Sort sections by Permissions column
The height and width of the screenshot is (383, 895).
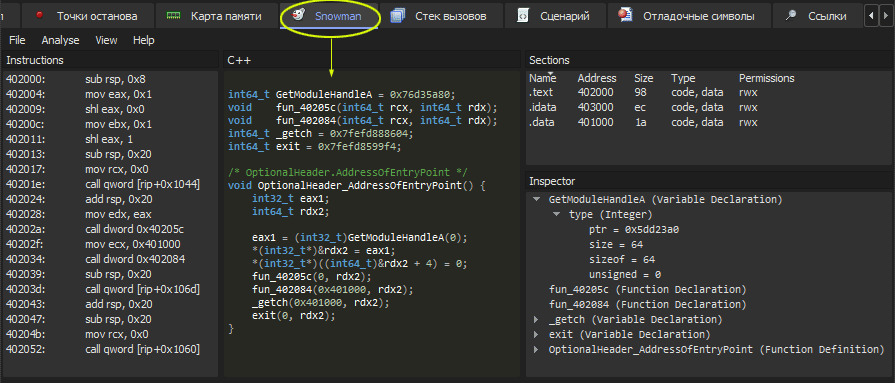[767, 78]
